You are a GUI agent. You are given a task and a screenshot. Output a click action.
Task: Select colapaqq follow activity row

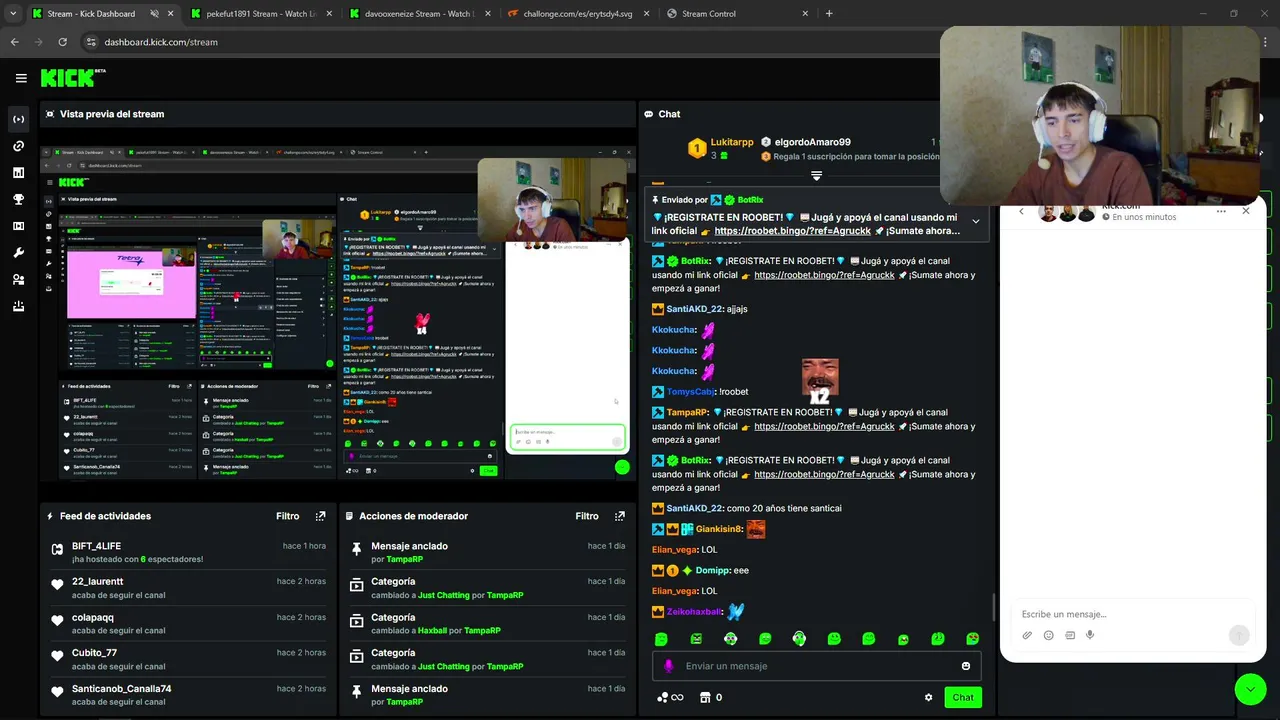(189, 623)
